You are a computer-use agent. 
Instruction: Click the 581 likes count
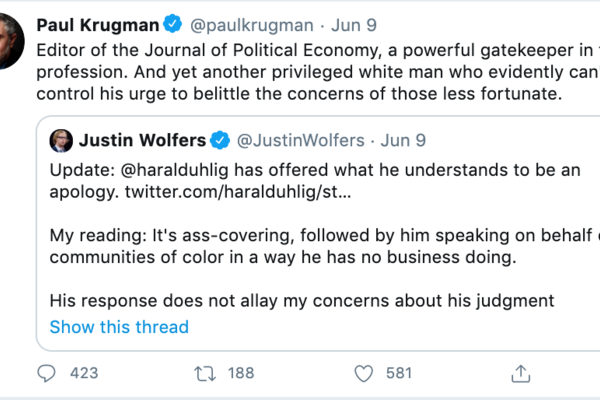click(x=399, y=373)
